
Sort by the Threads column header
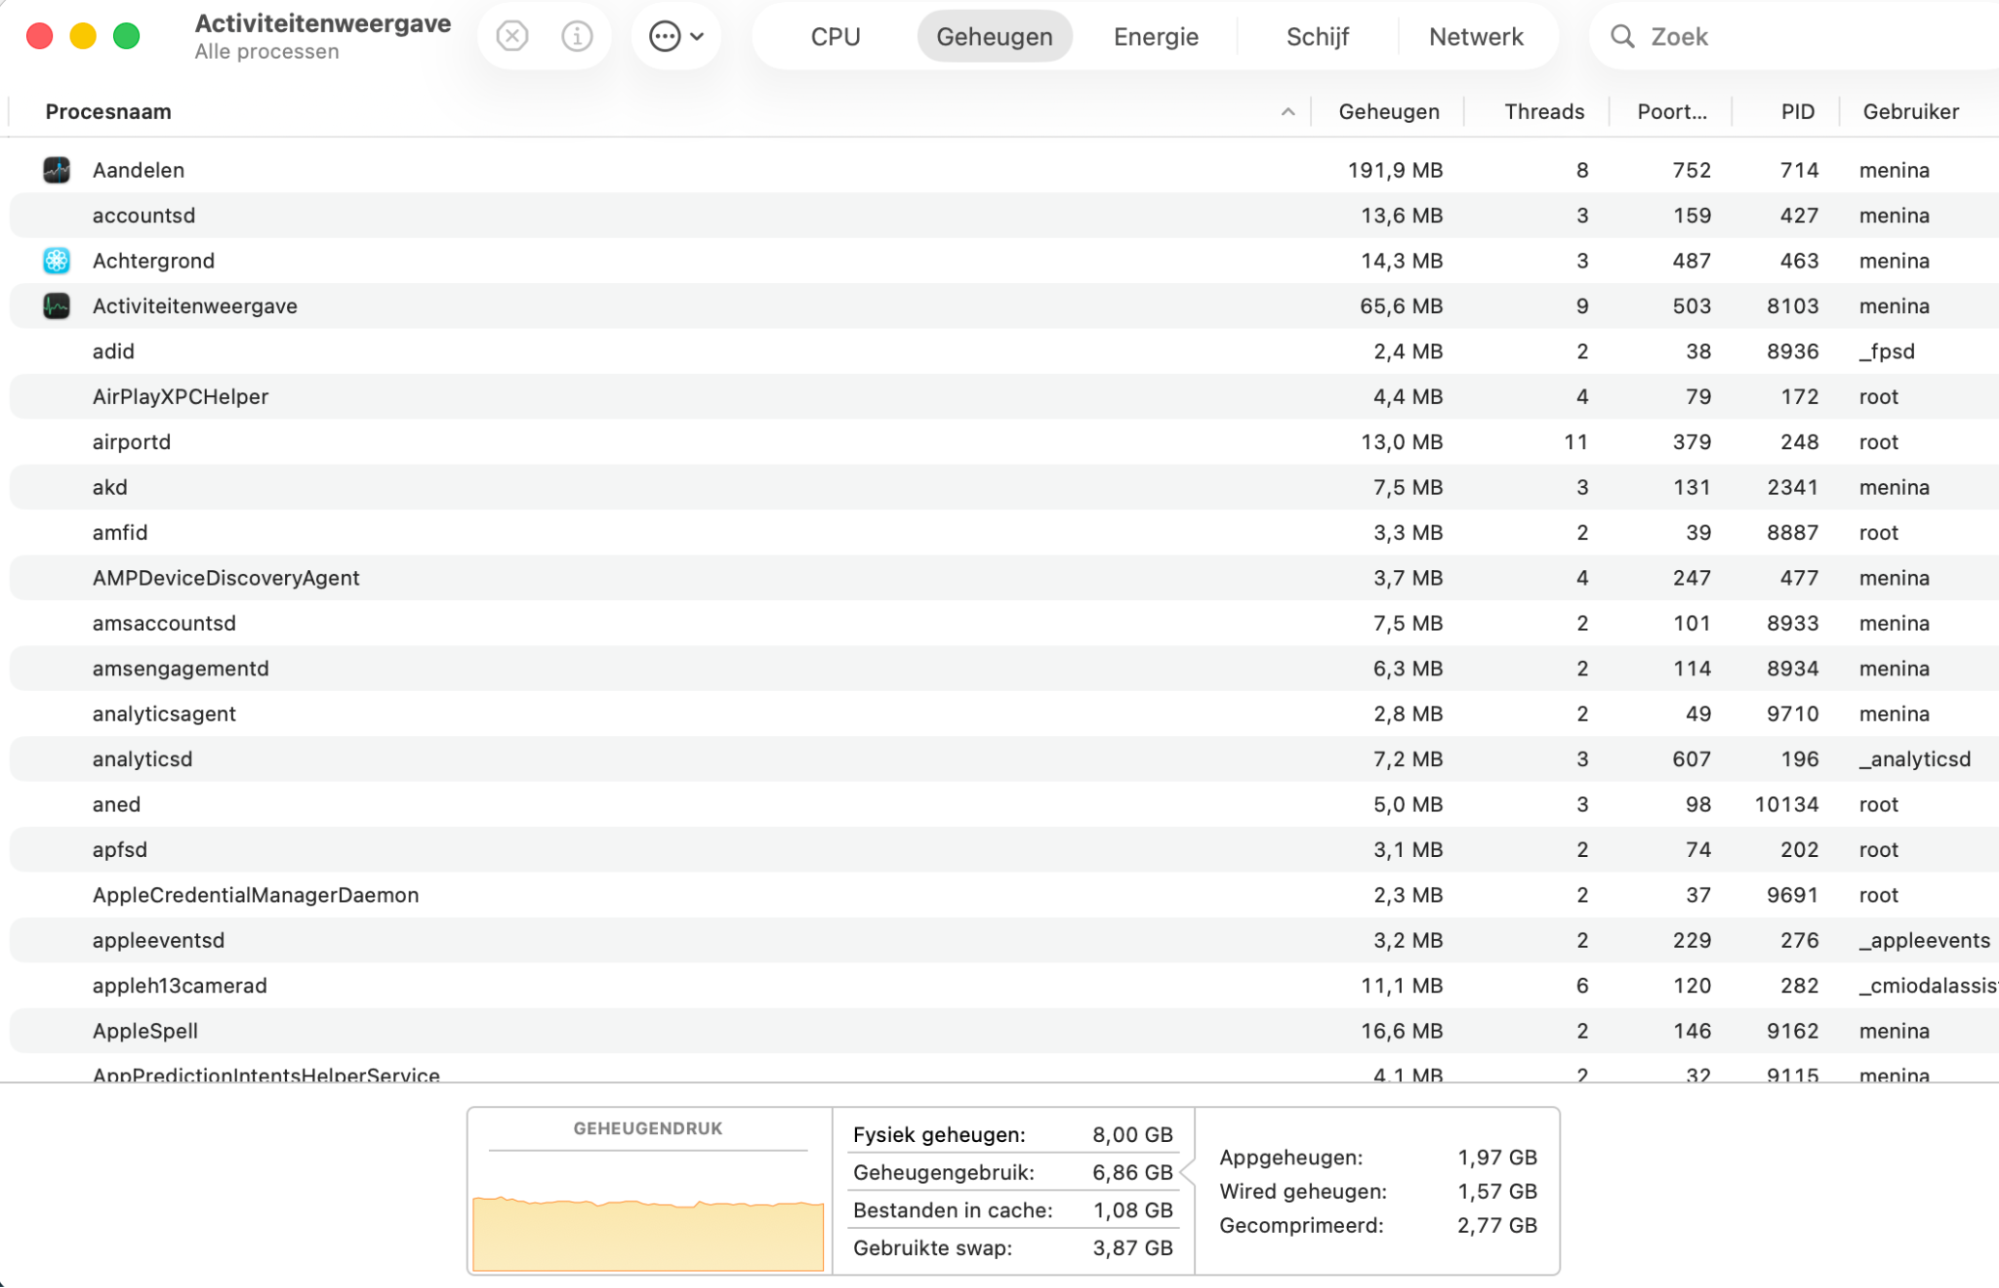coord(1544,112)
